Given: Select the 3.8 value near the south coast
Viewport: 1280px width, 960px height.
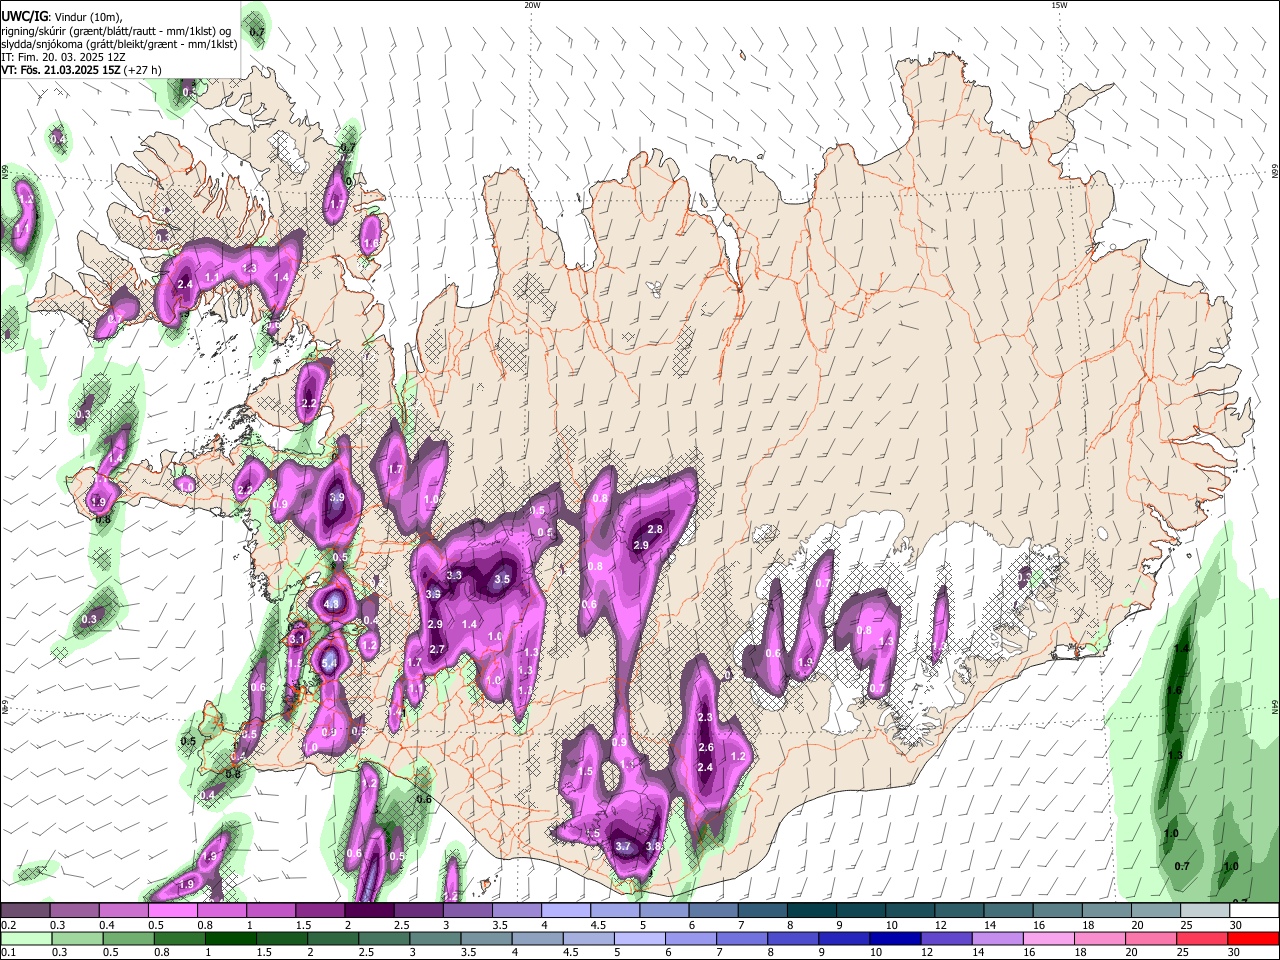Looking at the screenshot, I should tap(654, 846).
